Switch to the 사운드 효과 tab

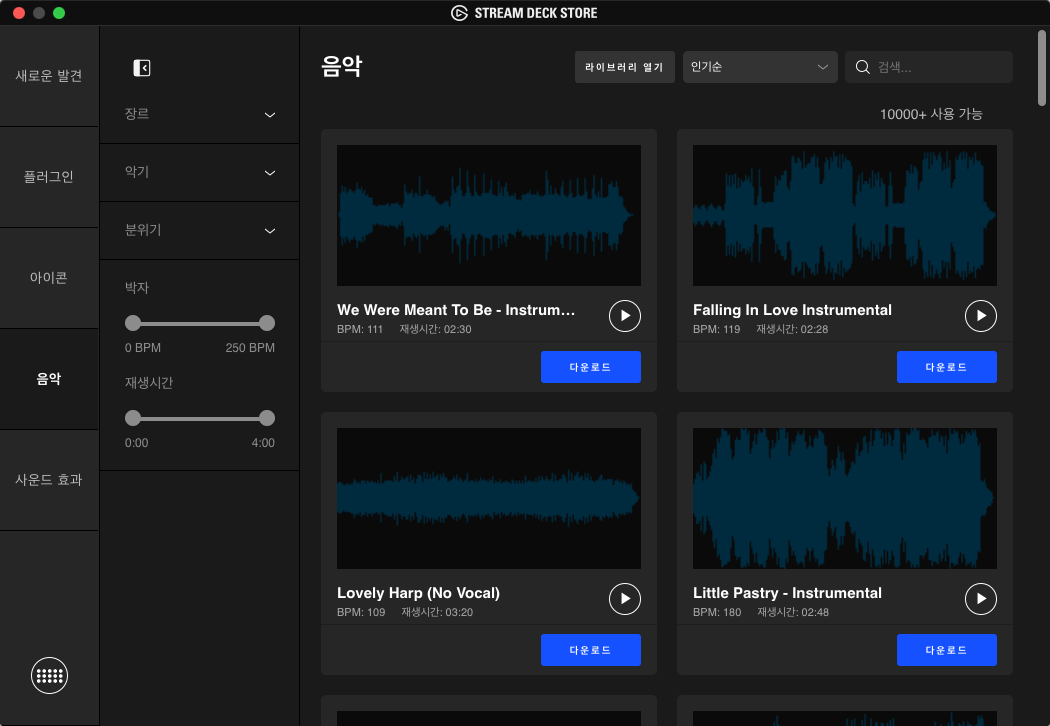point(49,480)
